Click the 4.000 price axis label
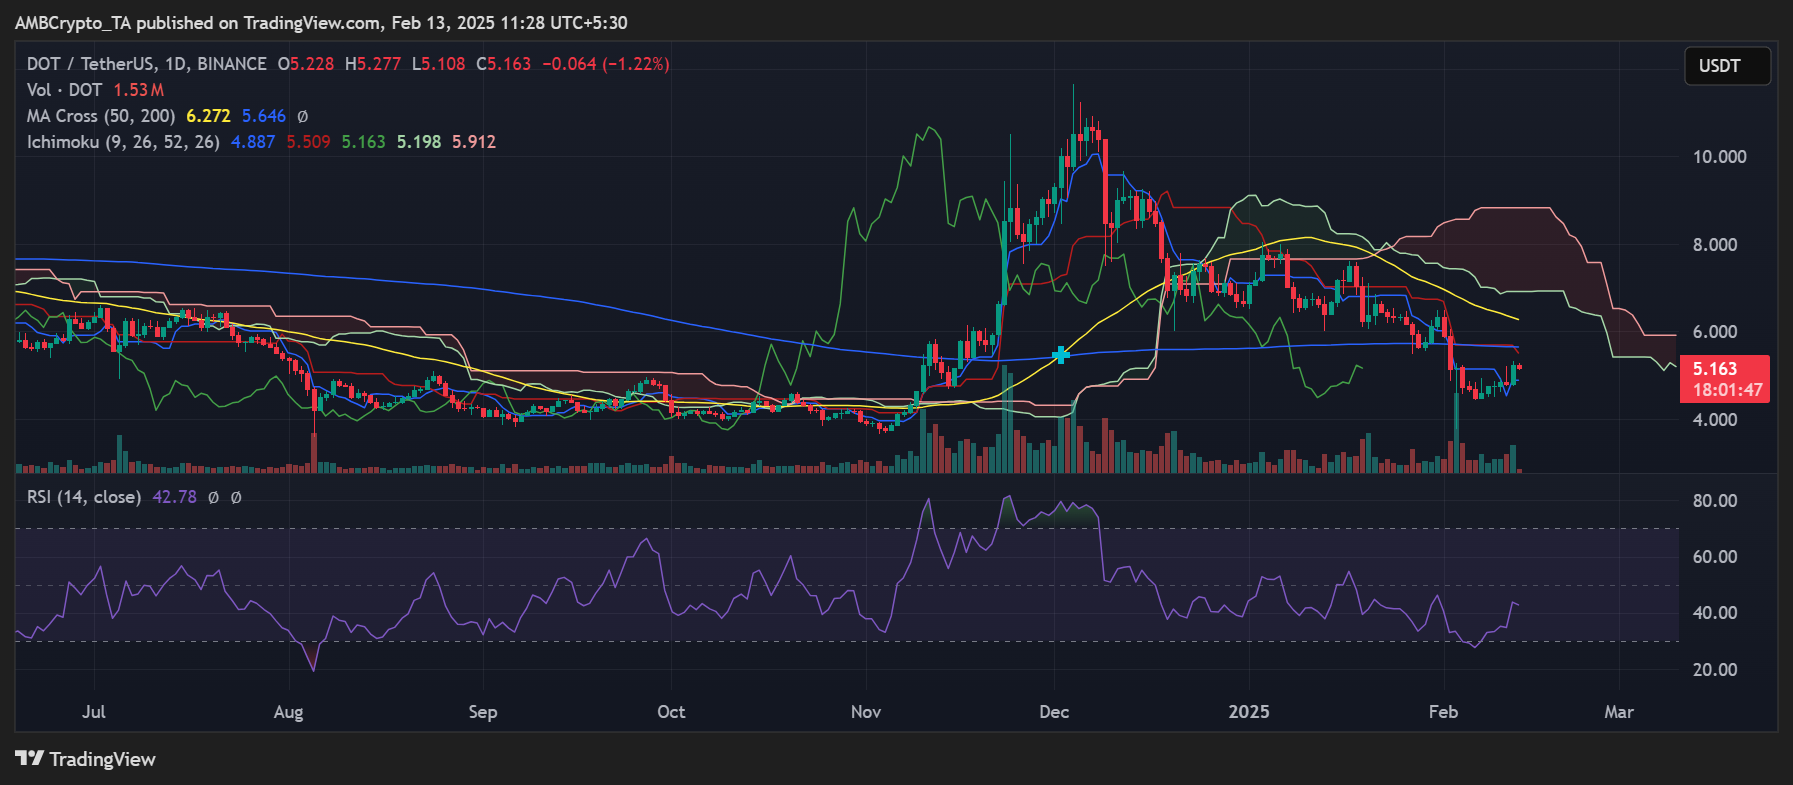The width and height of the screenshot is (1793, 785). click(1715, 420)
